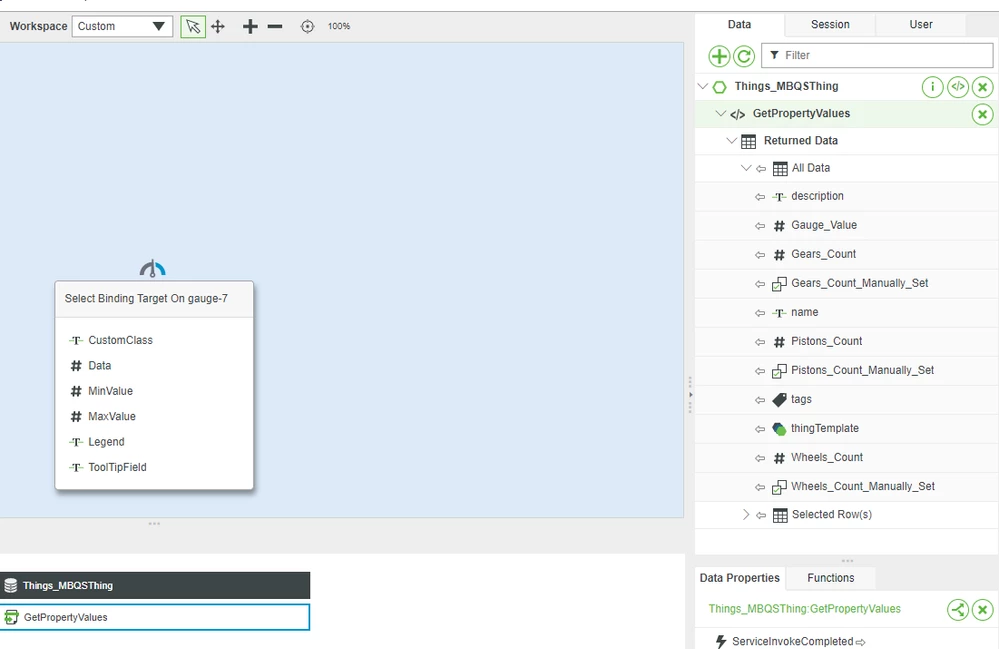Activate the pan move tool
The height and width of the screenshot is (649, 999).
(x=218, y=27)
